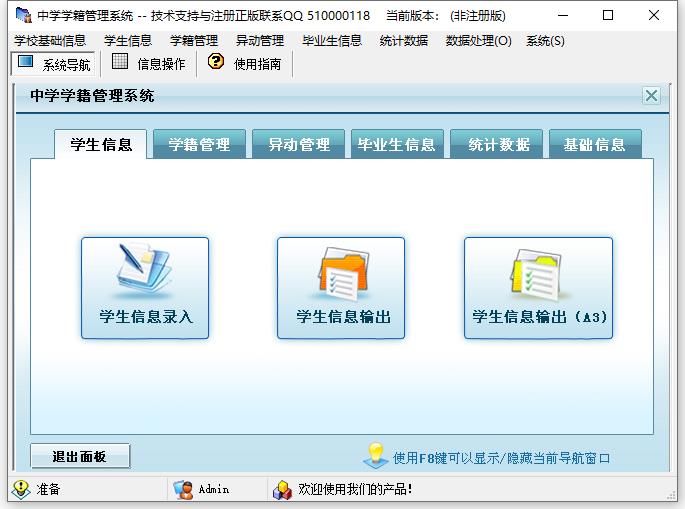Click the 信息操作 grid icon in toolbar
The height and width of the screenshot is (509, 685).
coord(120,62)
